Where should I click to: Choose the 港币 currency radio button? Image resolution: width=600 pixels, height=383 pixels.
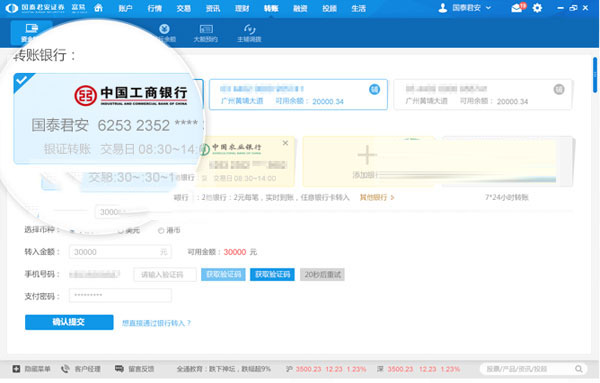161,230
